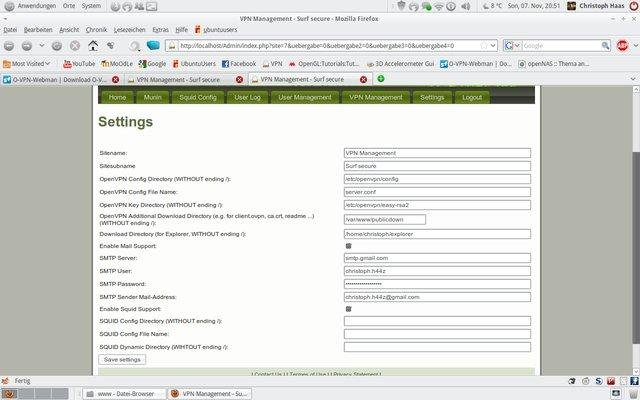This screenshot has width=640, height=400.
Task: Toggle the Enable Mail Support checkbox
Action: click(348, 246)
